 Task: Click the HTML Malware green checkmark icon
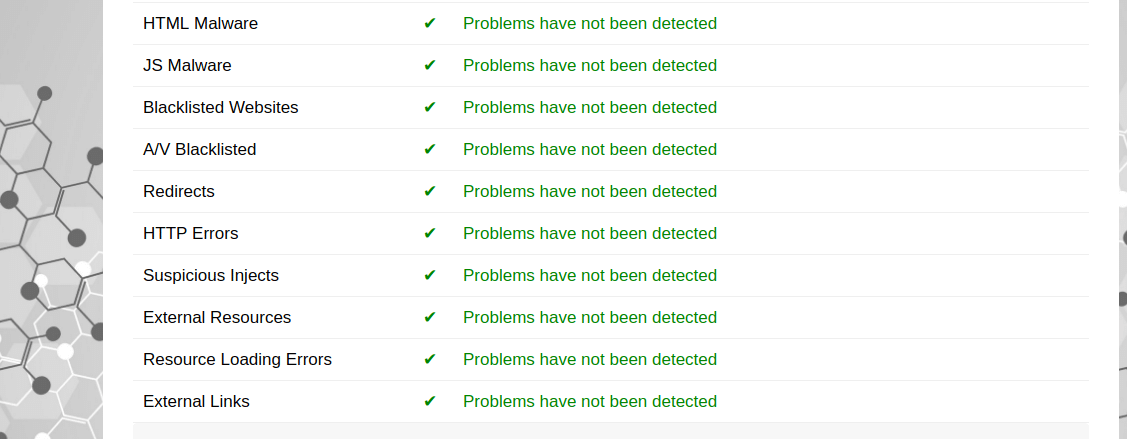[x=430, y=23]
